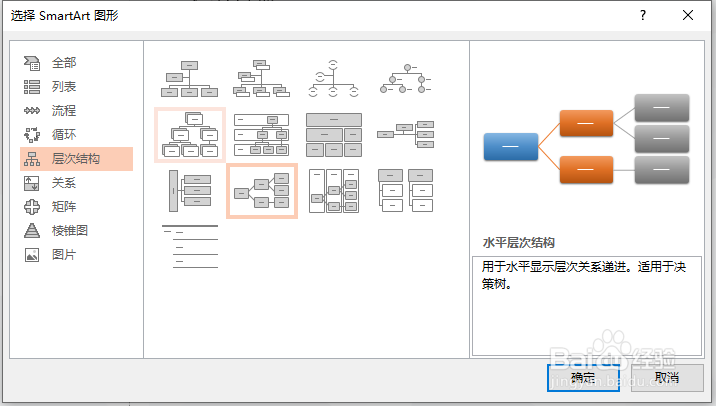Open help with the question mark
This screenshot has width=716, height=406.
643,16
